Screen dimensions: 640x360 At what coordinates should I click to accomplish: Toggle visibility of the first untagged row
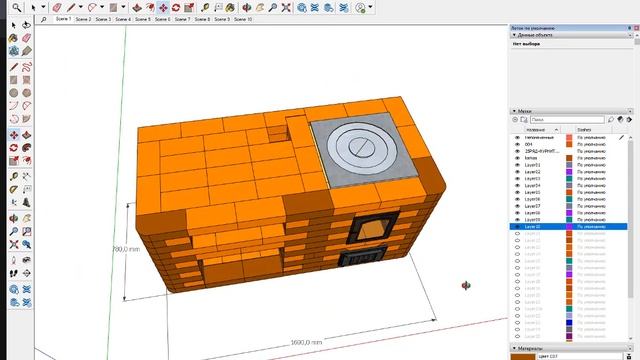click(x=518, y=138)
